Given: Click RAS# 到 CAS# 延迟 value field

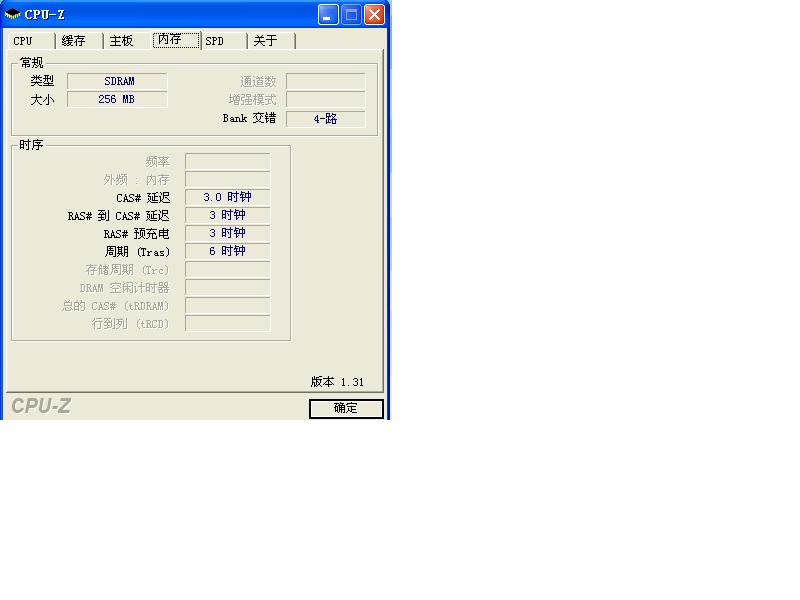Looking at the screenshot, I should pos(228,215).
